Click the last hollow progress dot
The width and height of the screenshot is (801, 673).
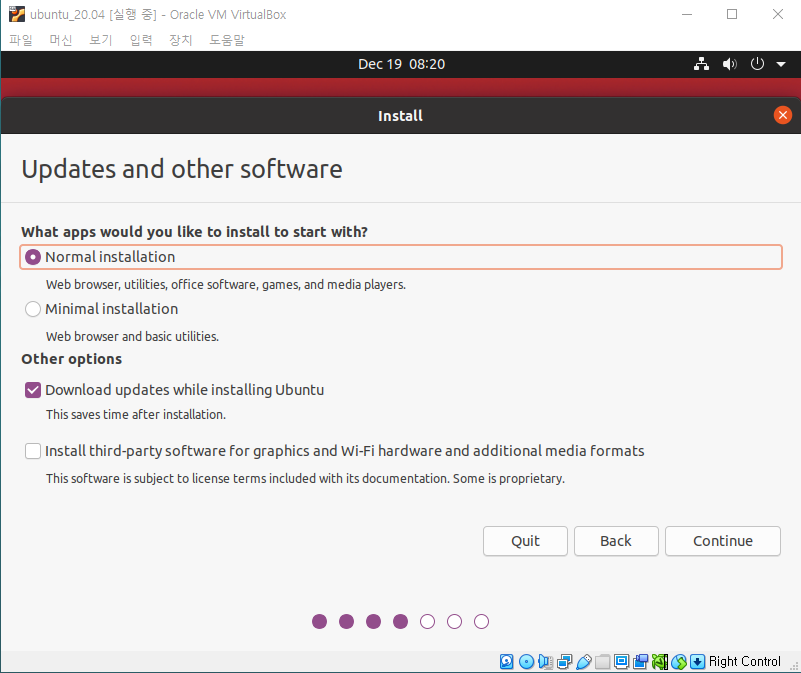point(481,621)
